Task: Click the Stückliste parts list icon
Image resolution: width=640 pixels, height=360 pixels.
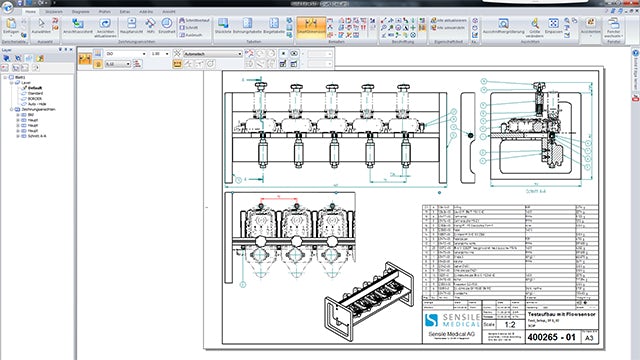Action: coord(223,26)
